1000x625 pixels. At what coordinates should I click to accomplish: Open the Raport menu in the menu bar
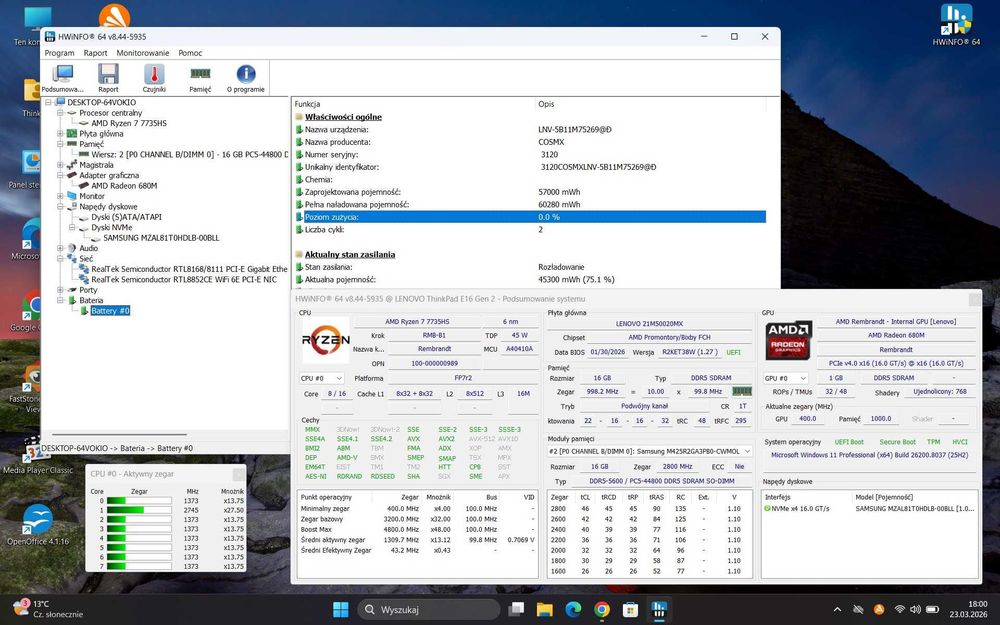pos(95,53)
